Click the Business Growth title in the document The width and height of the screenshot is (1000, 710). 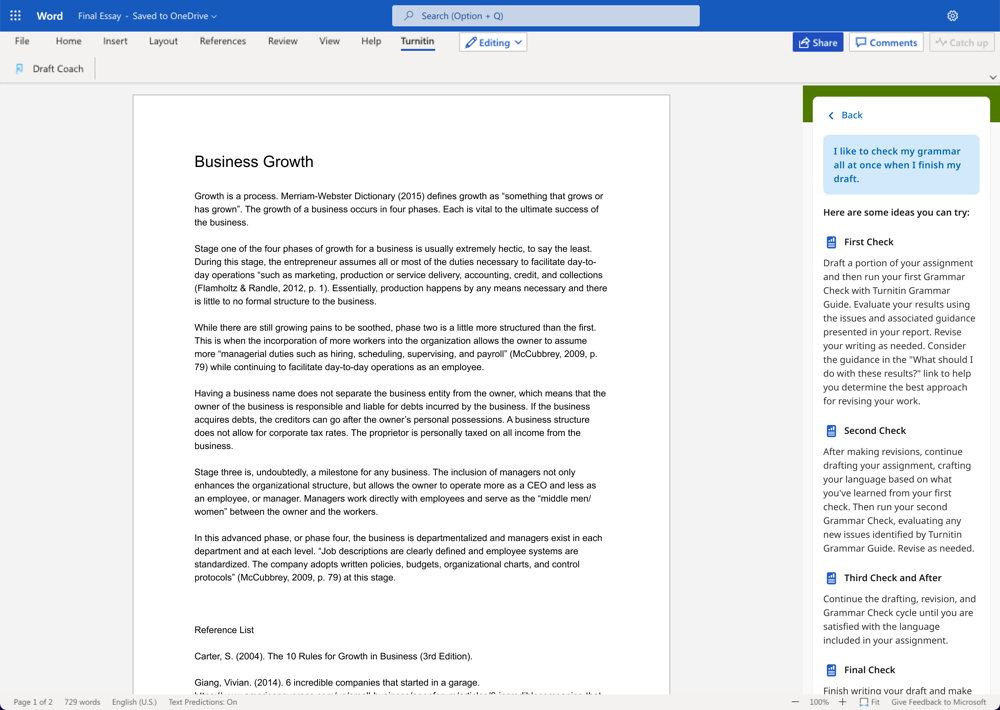[x=254, y=161]
